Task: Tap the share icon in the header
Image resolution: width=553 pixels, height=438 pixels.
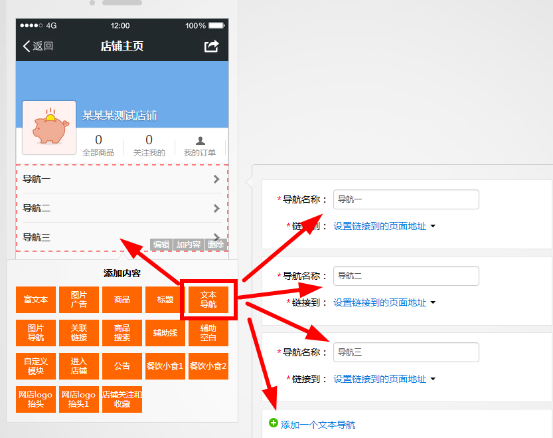Action: pos(212,46)
